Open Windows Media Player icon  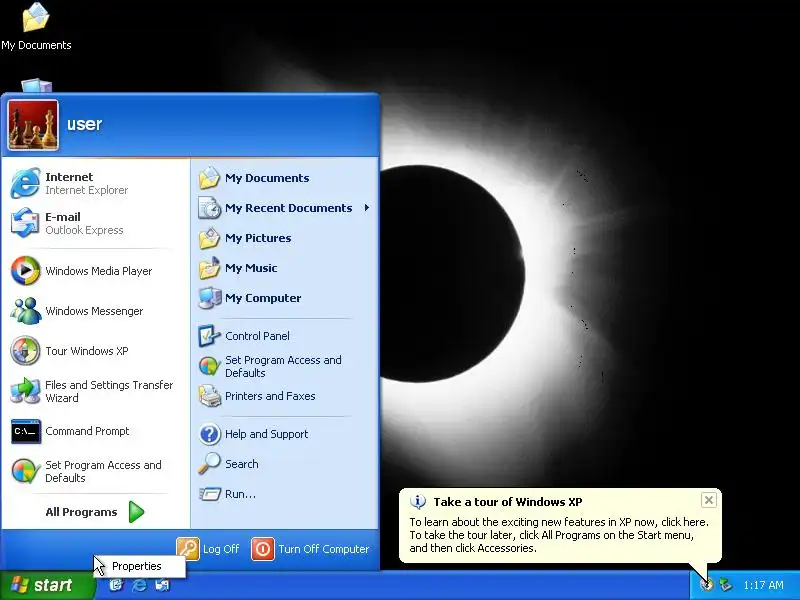coord(25,271)
